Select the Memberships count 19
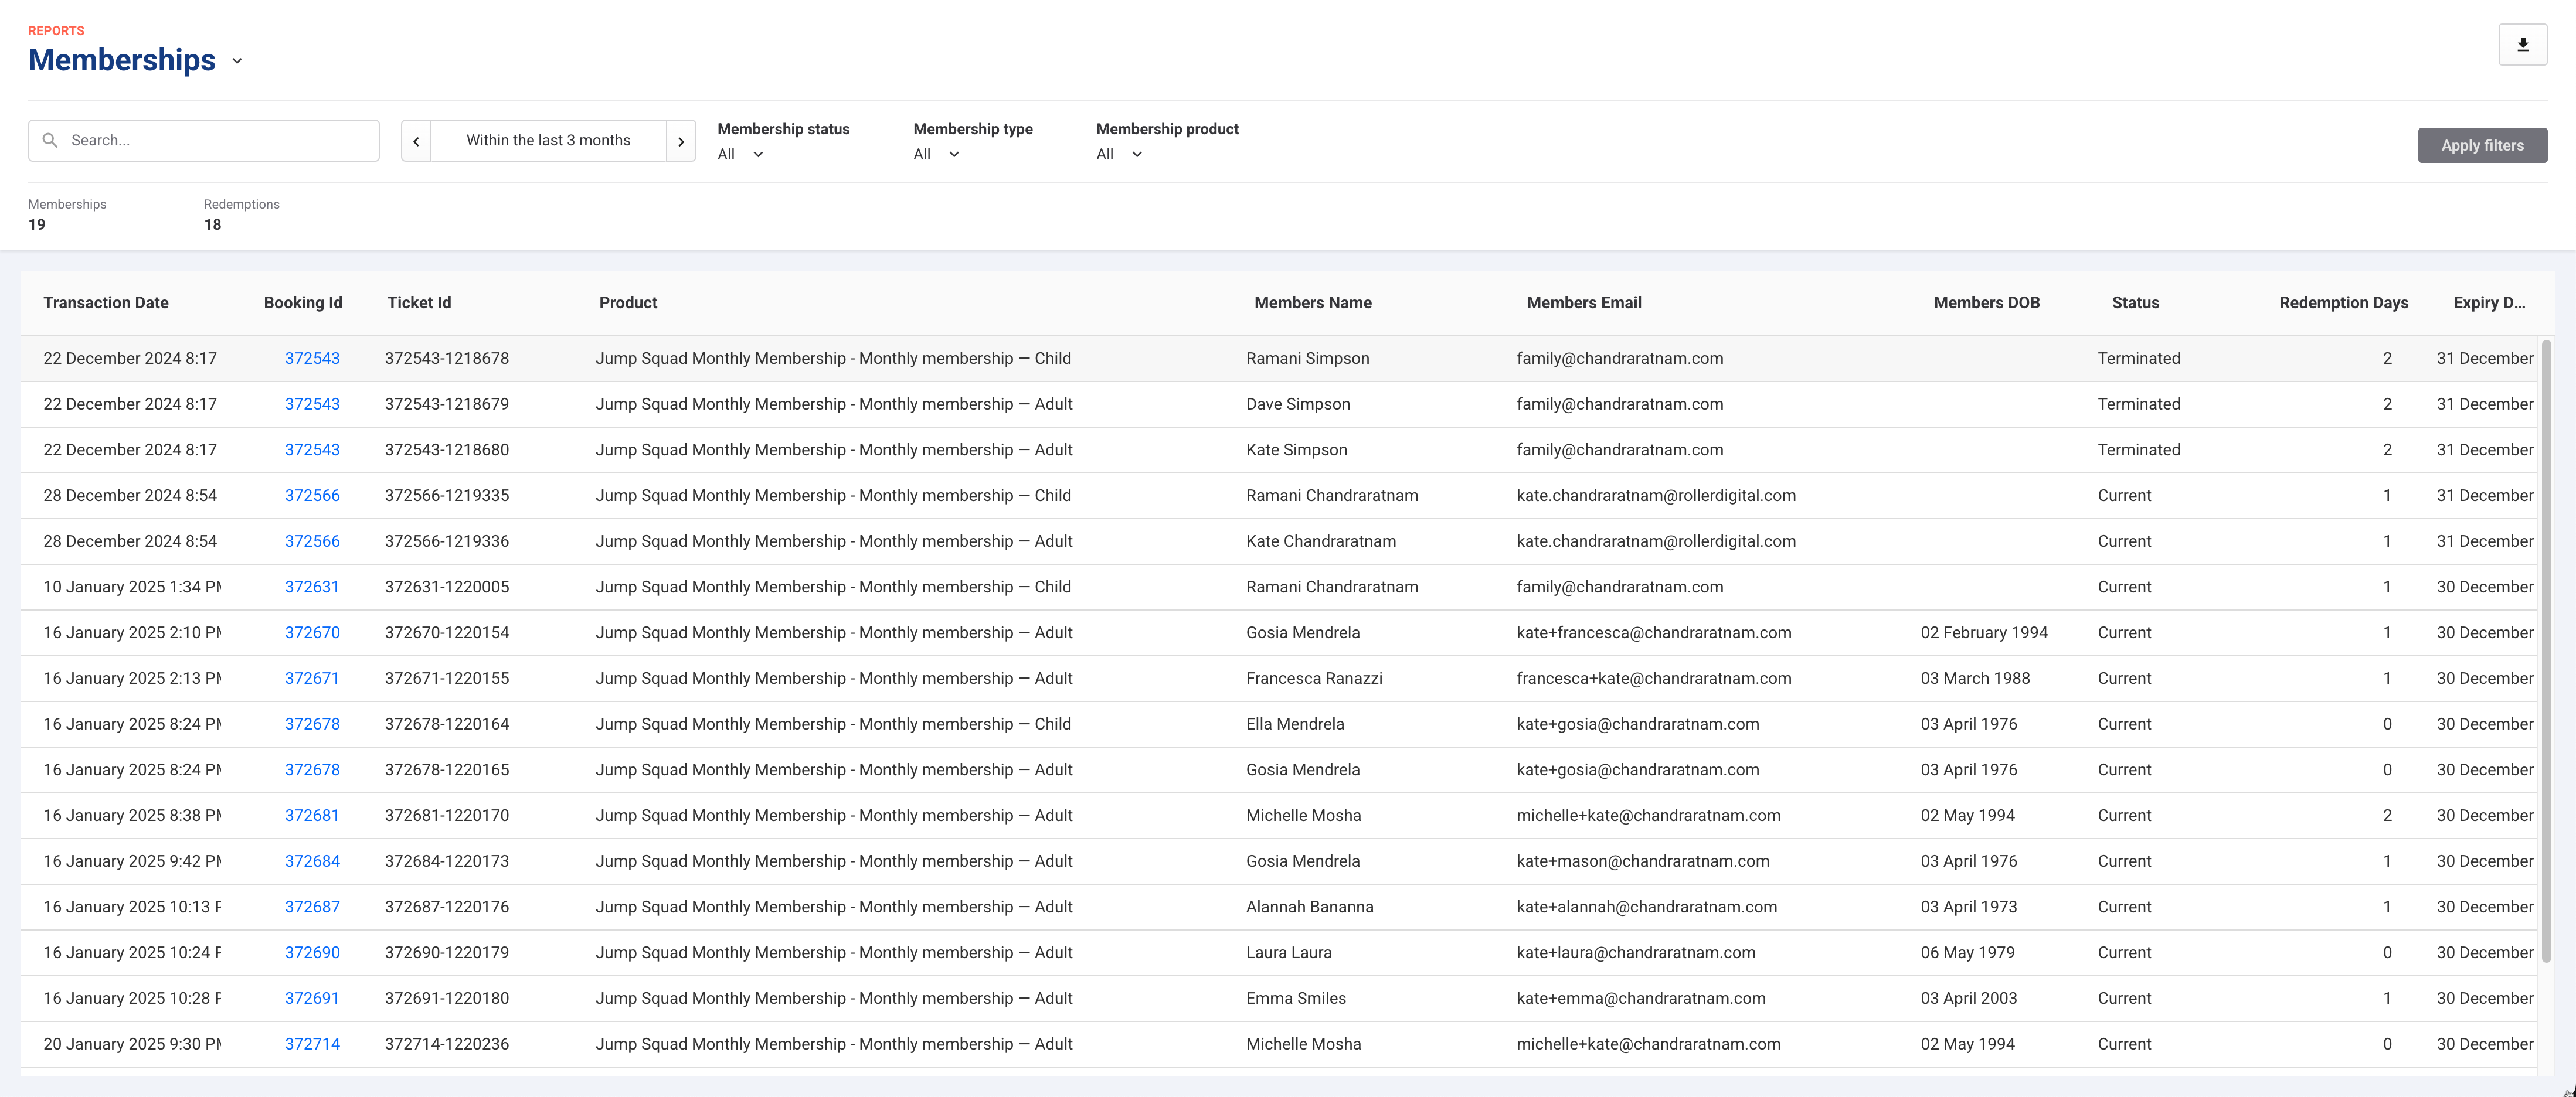 pos(37,225)
